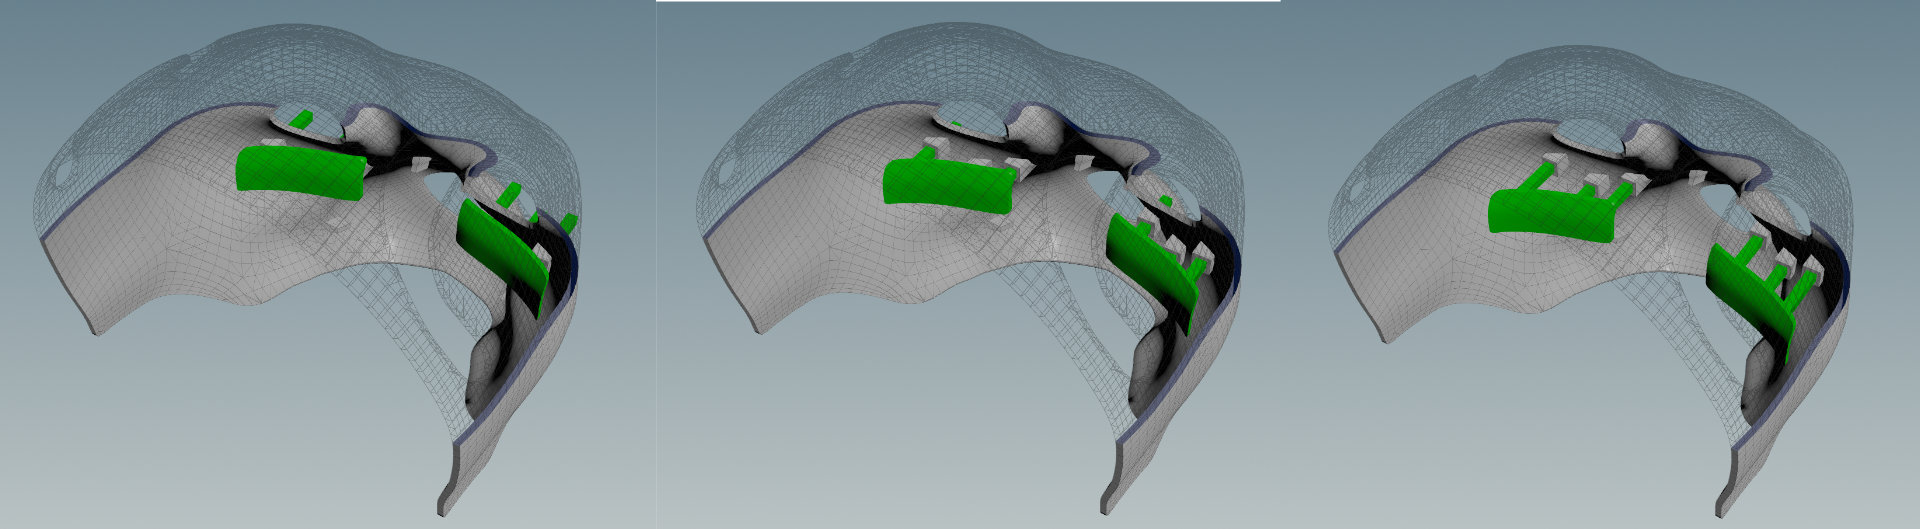This screenshot has width=1920, height=529.
Task: Select the lower green plate in left view
Action: pos(500,250)
